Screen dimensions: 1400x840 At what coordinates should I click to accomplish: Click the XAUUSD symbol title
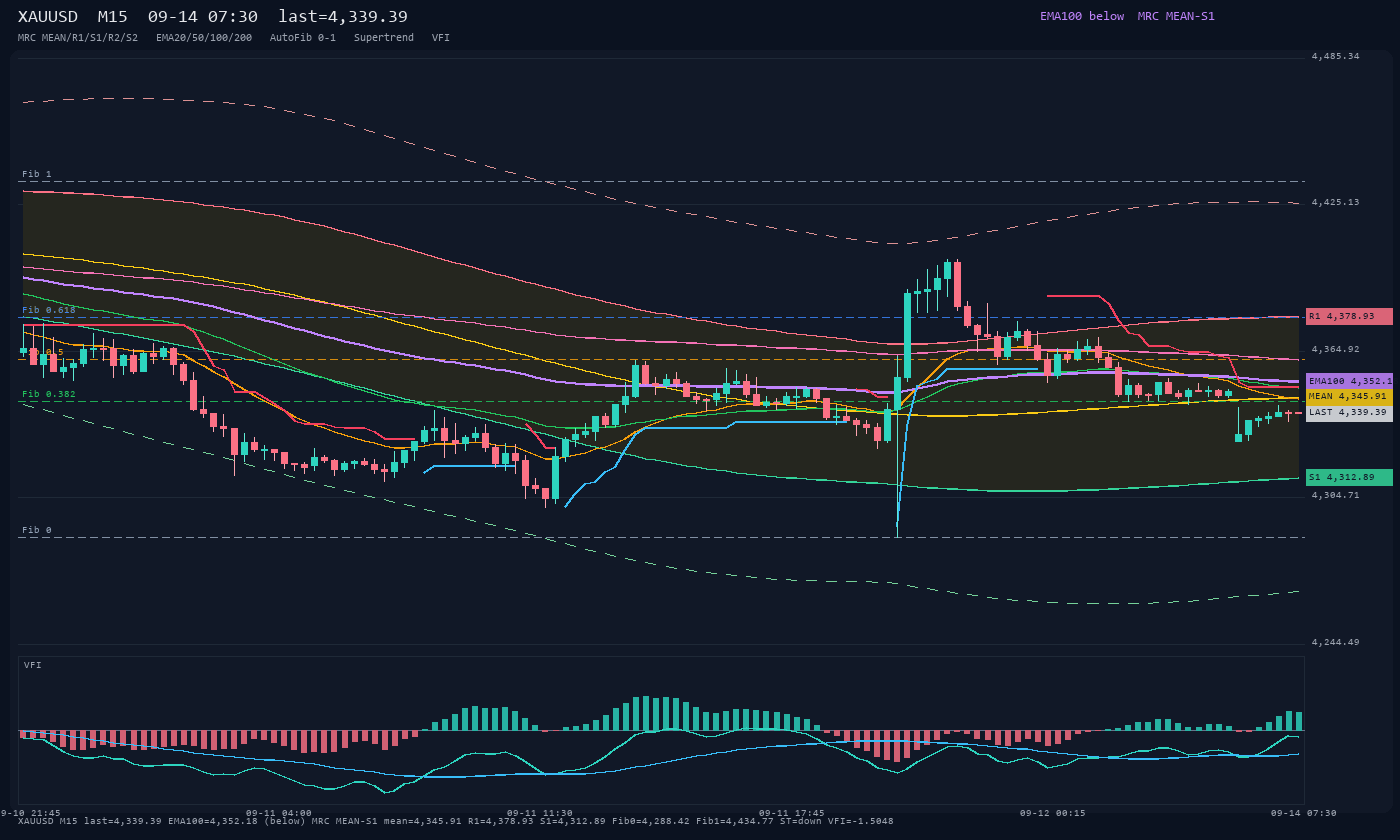pyautogui.click(x=48, y=17)
